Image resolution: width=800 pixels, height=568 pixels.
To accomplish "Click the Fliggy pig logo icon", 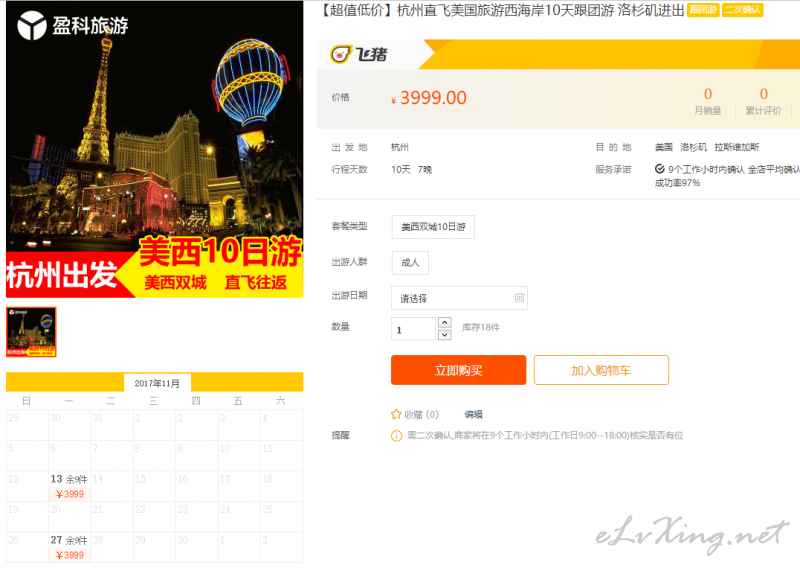I will 341,54.
